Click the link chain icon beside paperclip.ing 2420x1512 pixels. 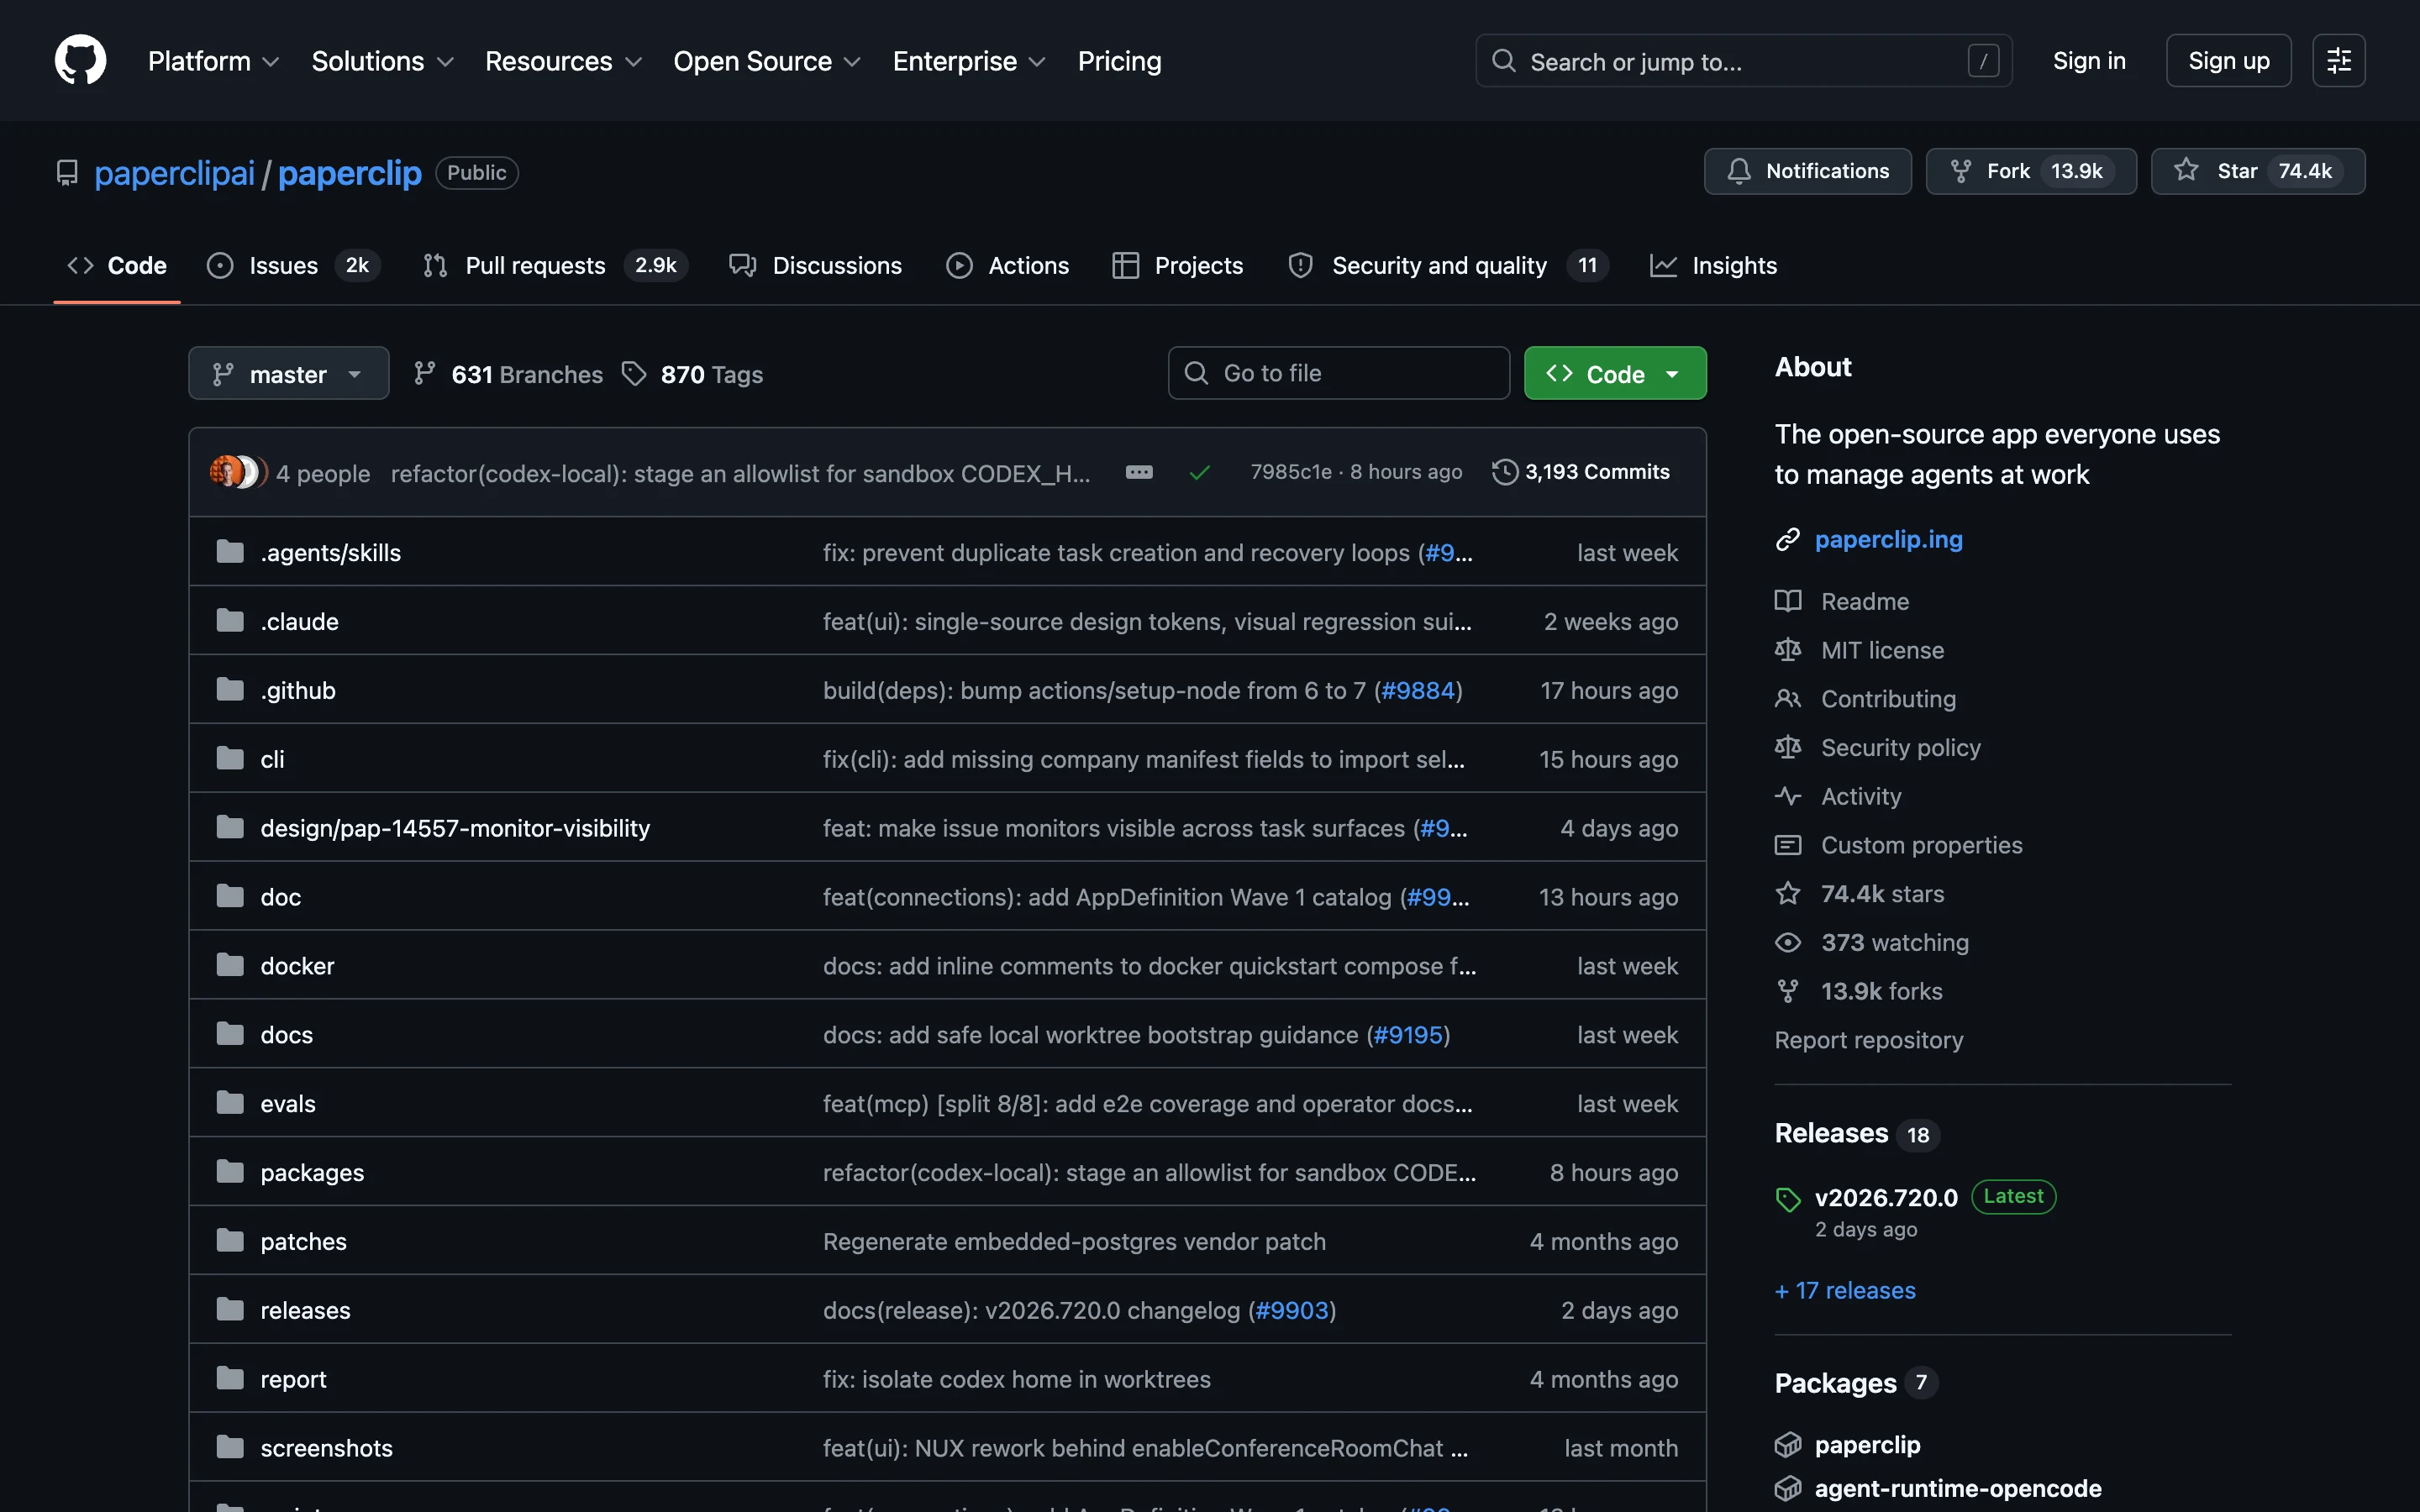(x=1788, y=540)
